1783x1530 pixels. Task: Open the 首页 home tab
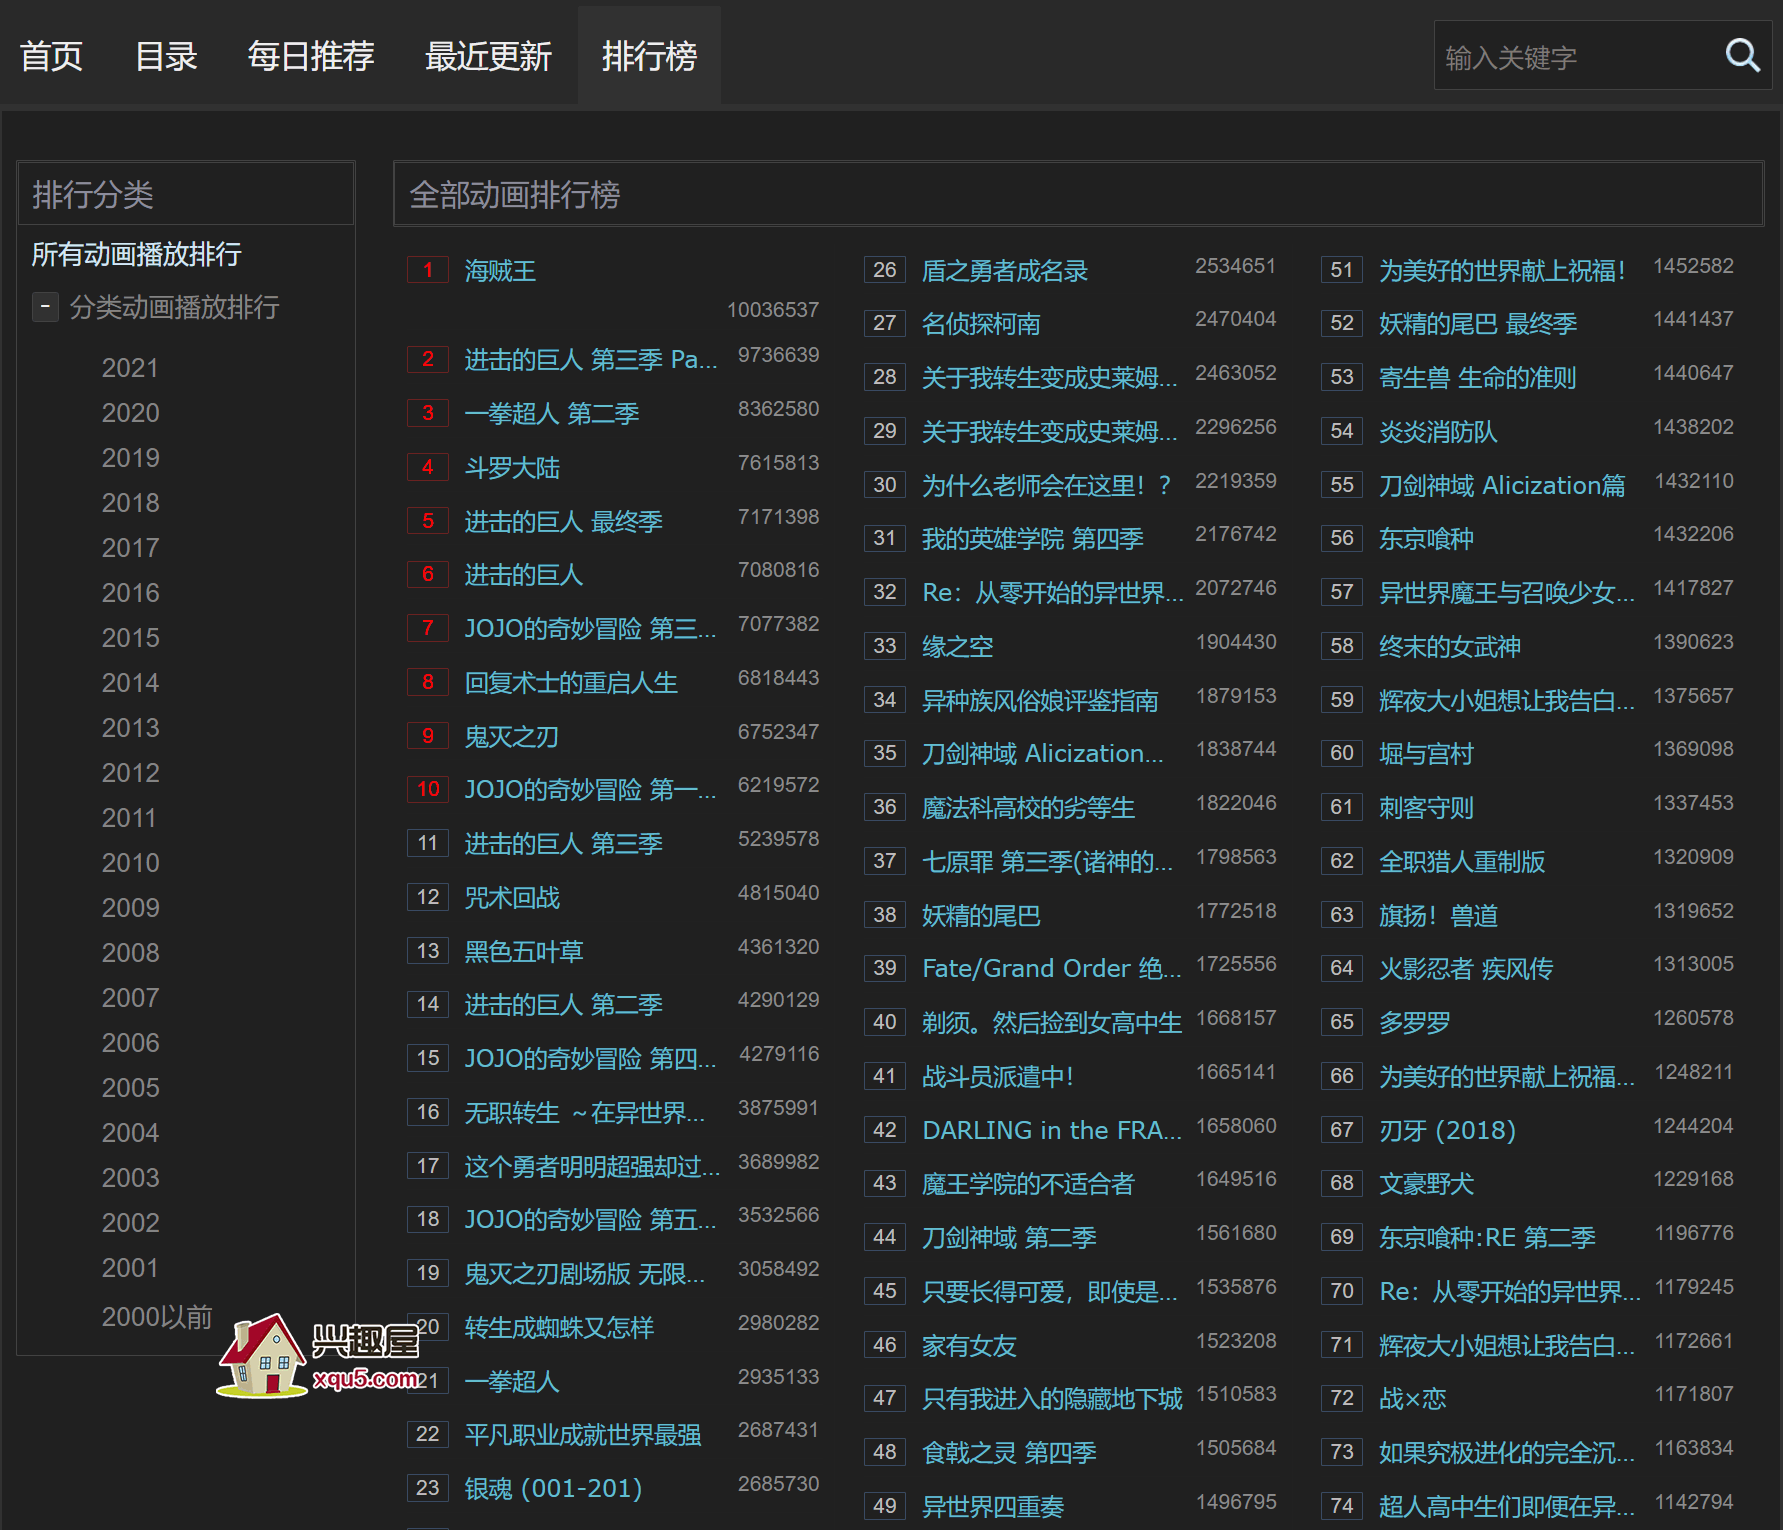click(x=51, y=56)
